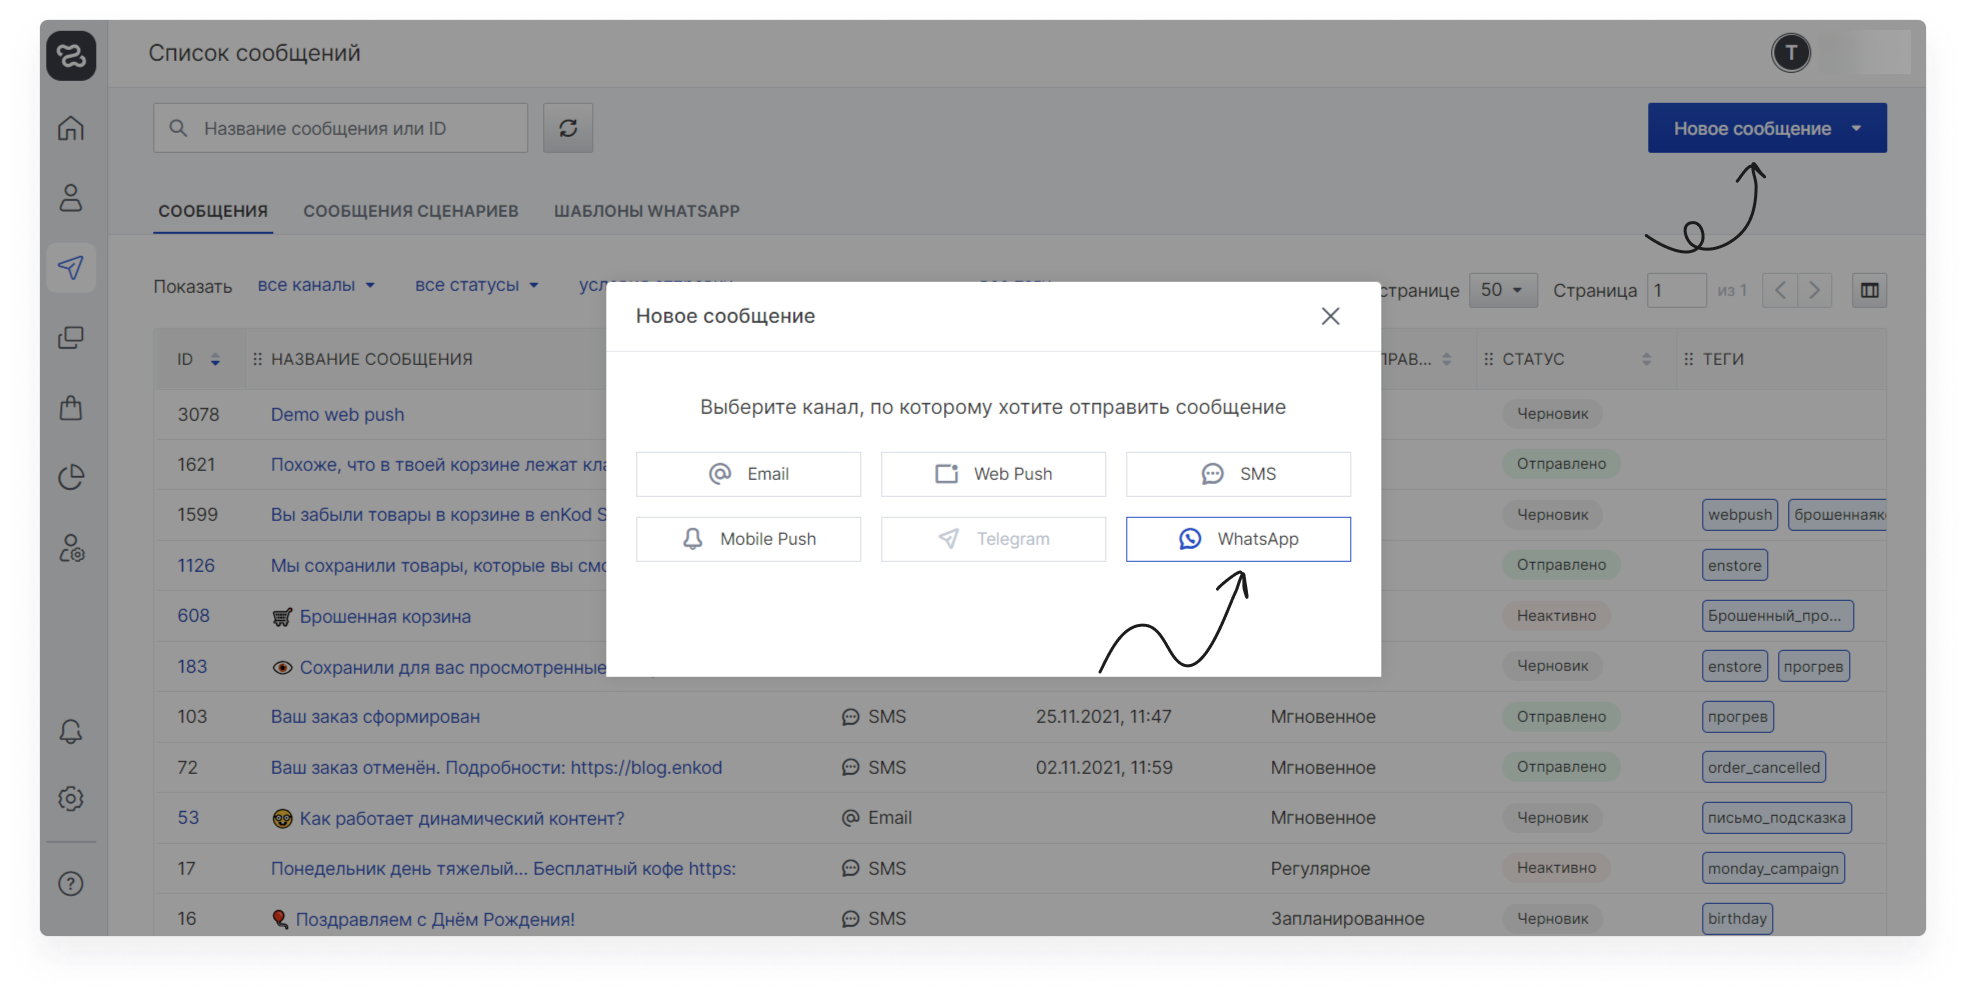Open the enKod logo home icon
Viewport: 1966px width, 996px height.
click(x=71, y=55)
